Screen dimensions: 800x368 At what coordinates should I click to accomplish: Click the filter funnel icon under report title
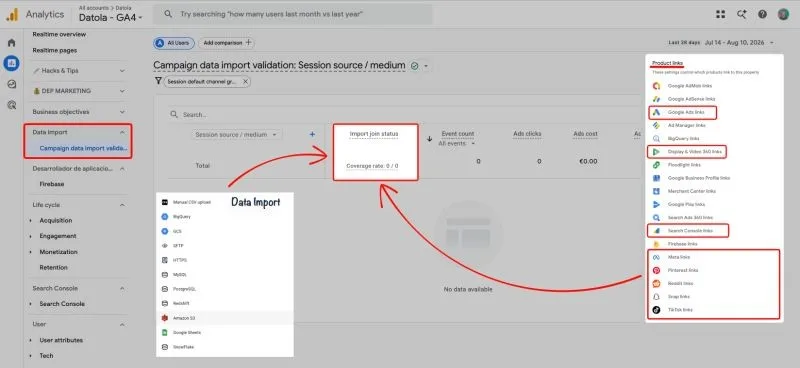(x=158, y=81)
